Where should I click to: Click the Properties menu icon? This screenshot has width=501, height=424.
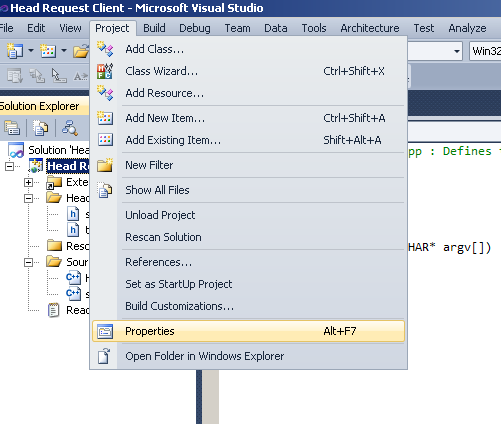point(105,331)
